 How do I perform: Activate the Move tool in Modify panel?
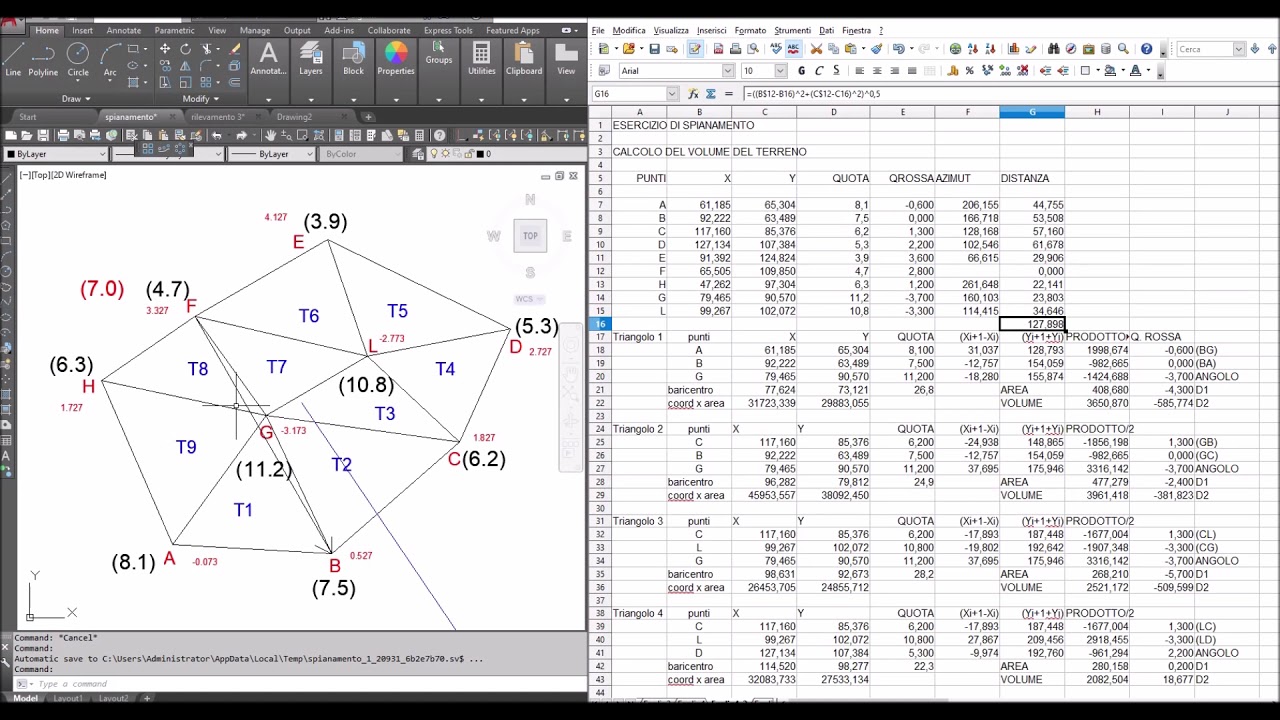click(x=165, y=49)
